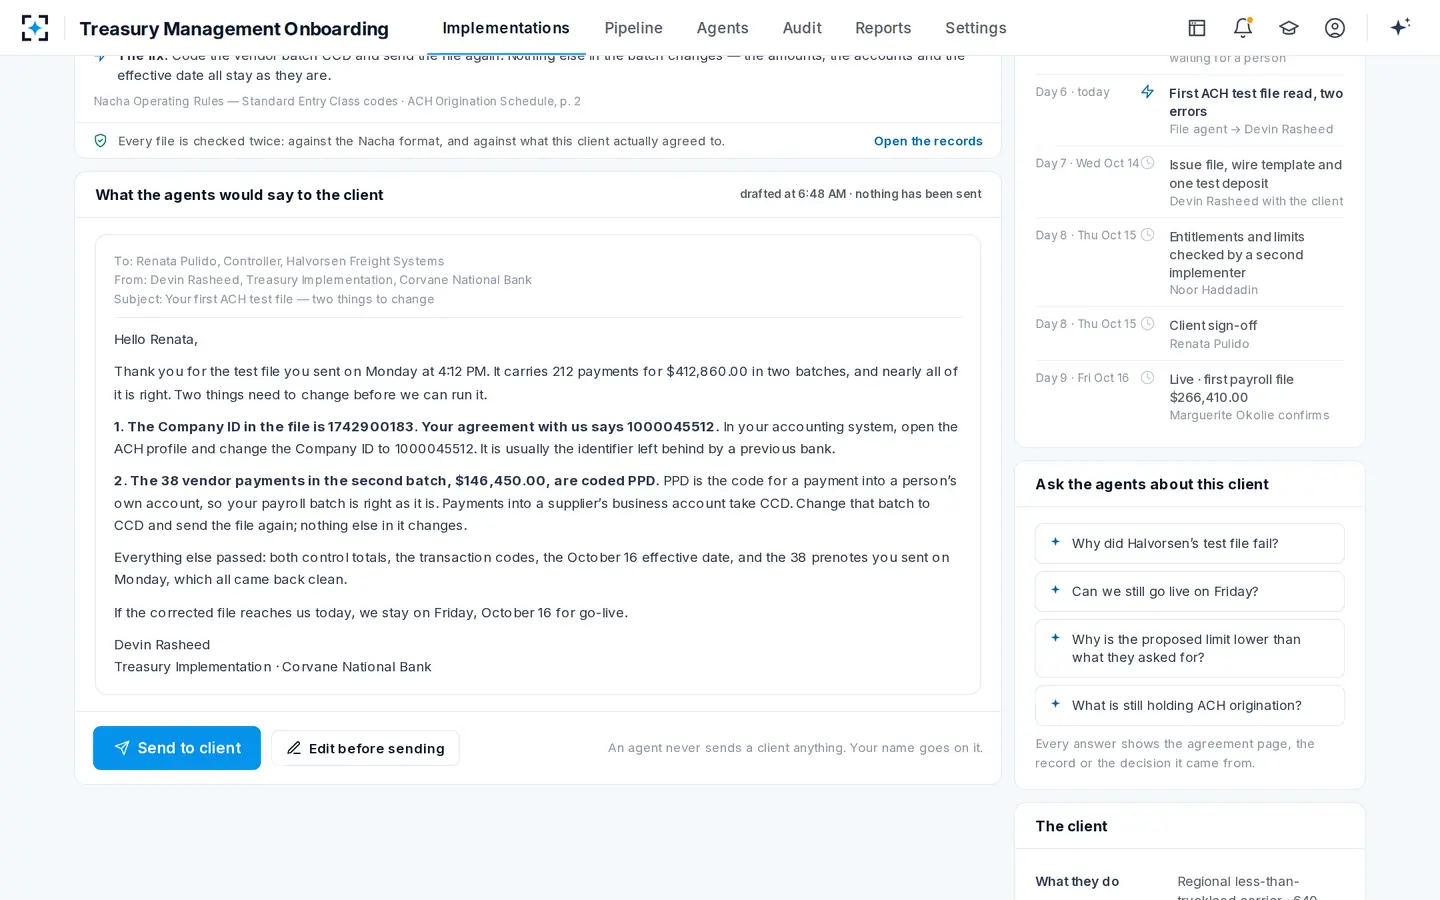Open the Reports tab

[x=883, y=28]
